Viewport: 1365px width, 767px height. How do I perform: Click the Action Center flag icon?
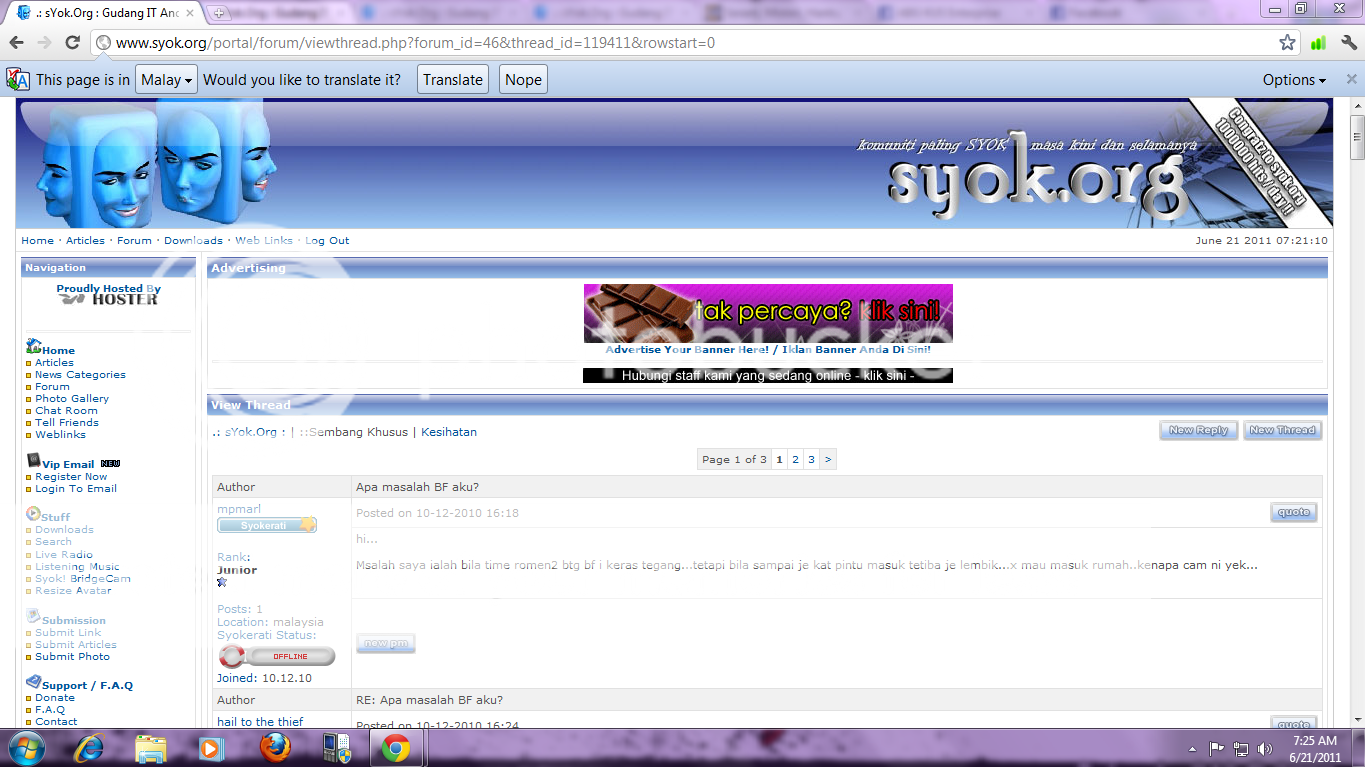coord(1217,748)
